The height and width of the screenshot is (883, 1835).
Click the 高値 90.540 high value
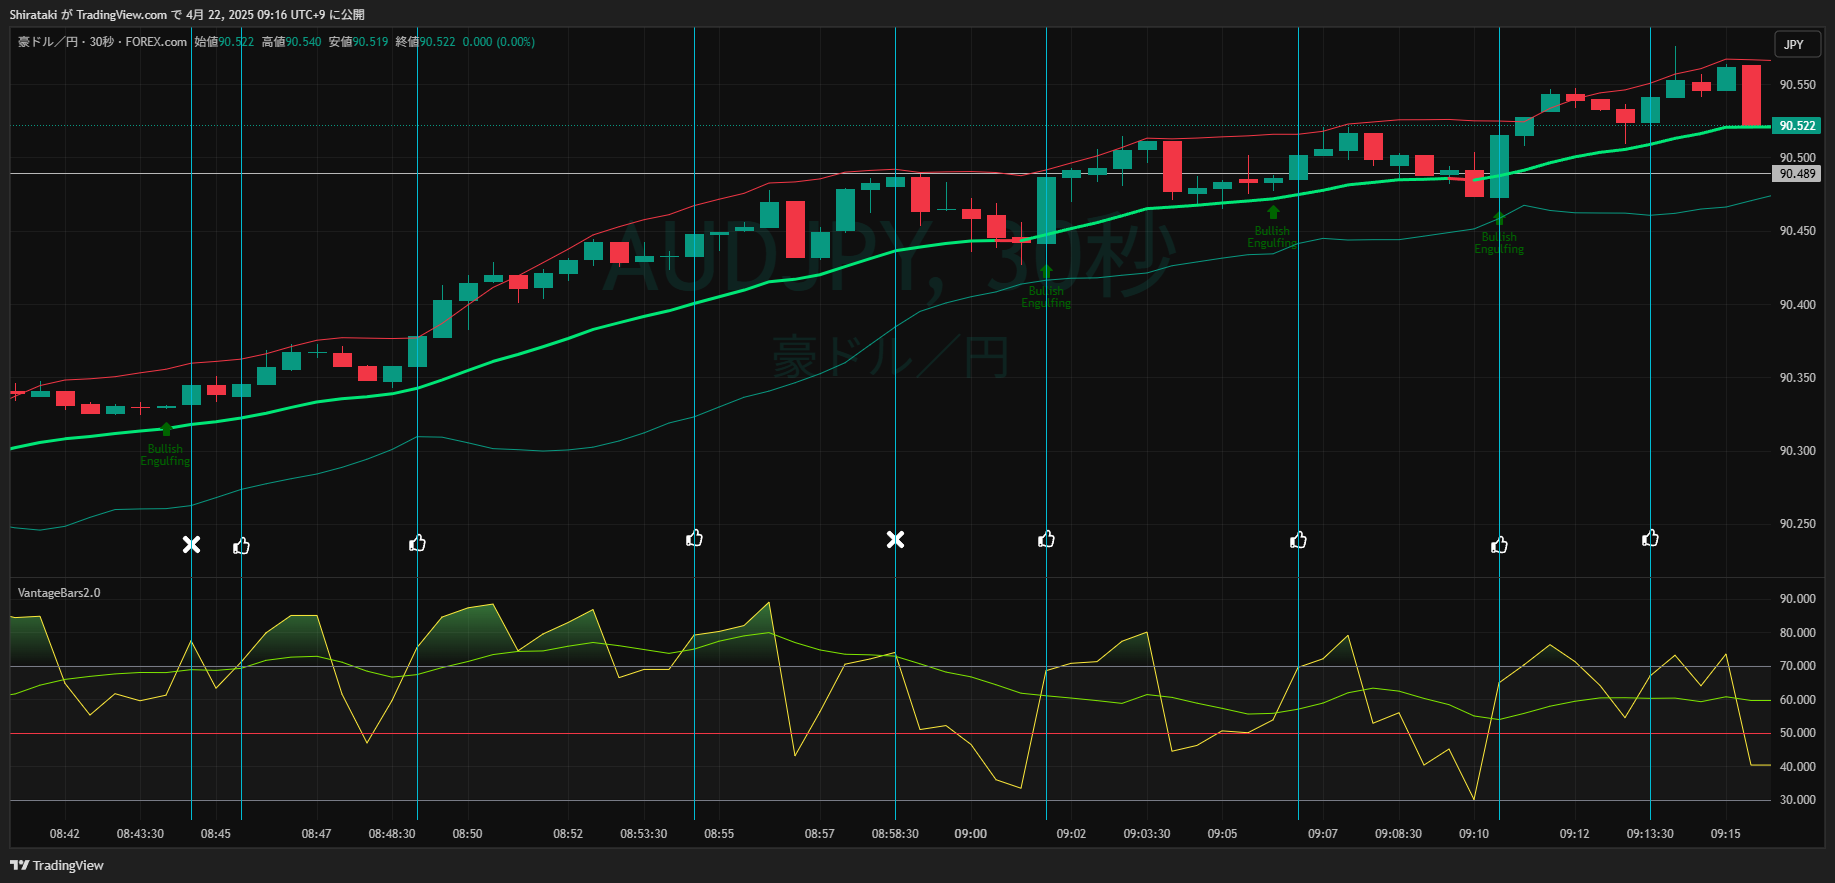(292, 42)
